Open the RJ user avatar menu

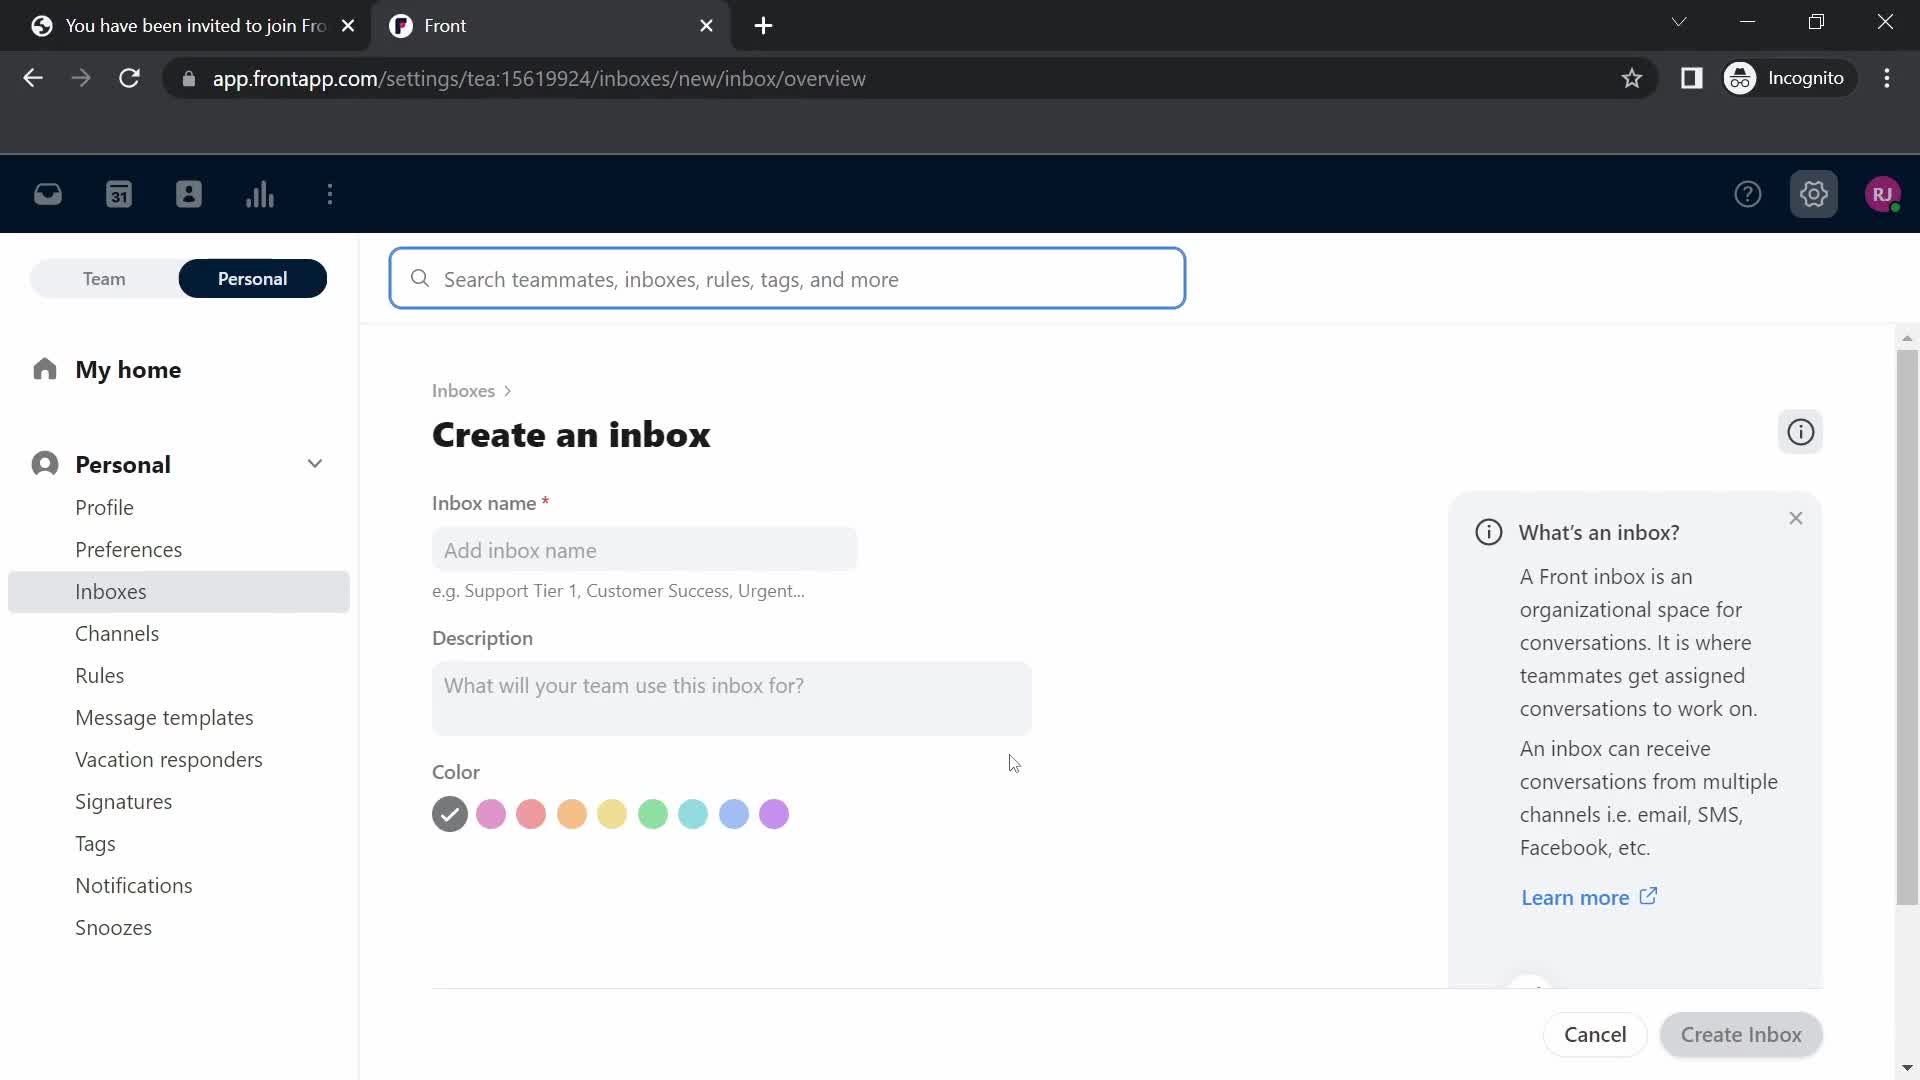tap(1883, 194)
